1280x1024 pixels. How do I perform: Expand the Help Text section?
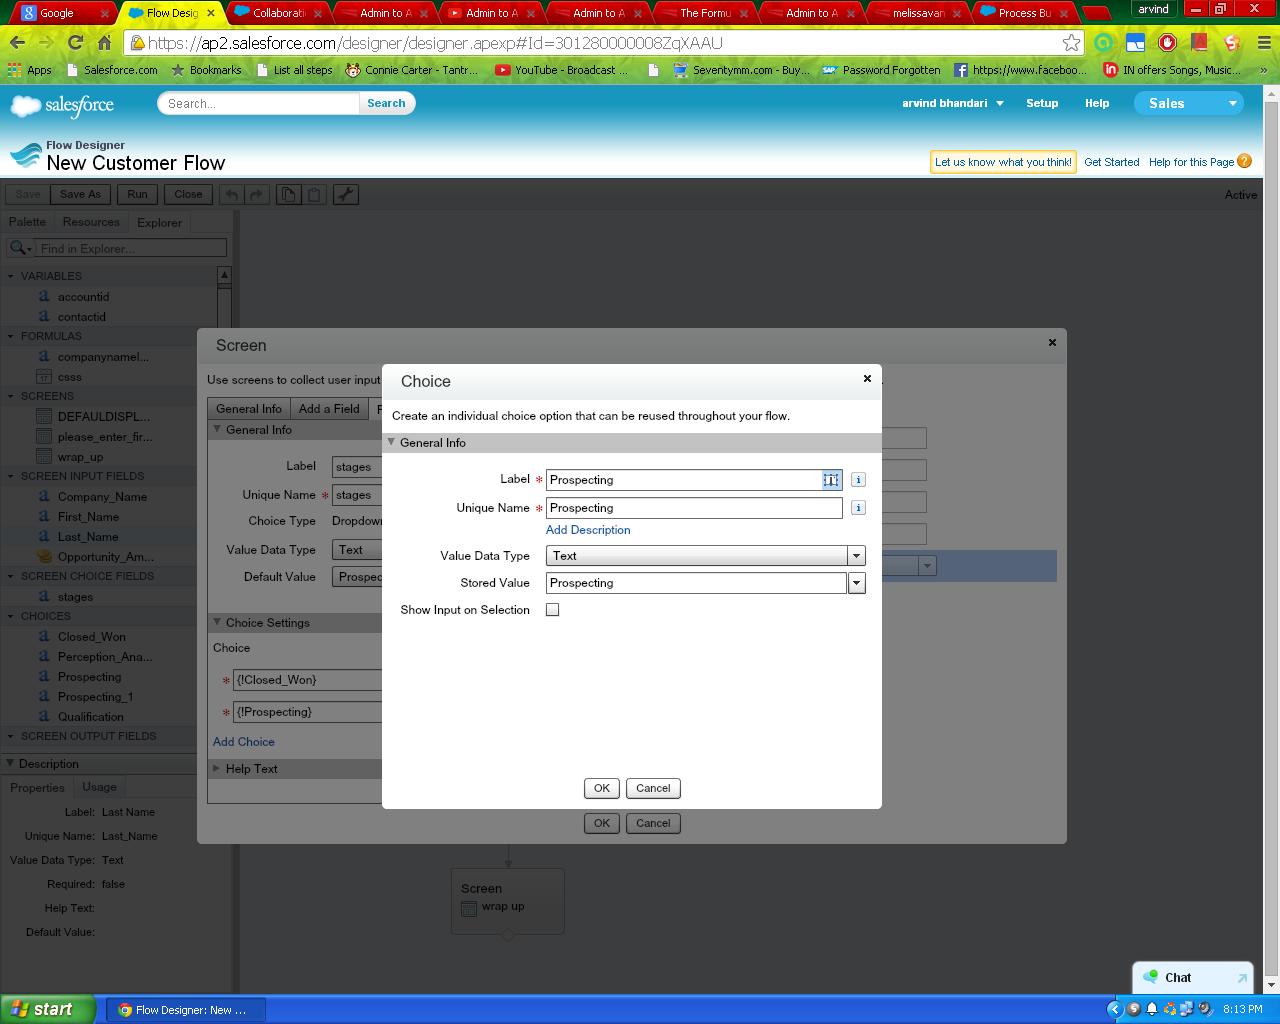click(x=217, y=768)
